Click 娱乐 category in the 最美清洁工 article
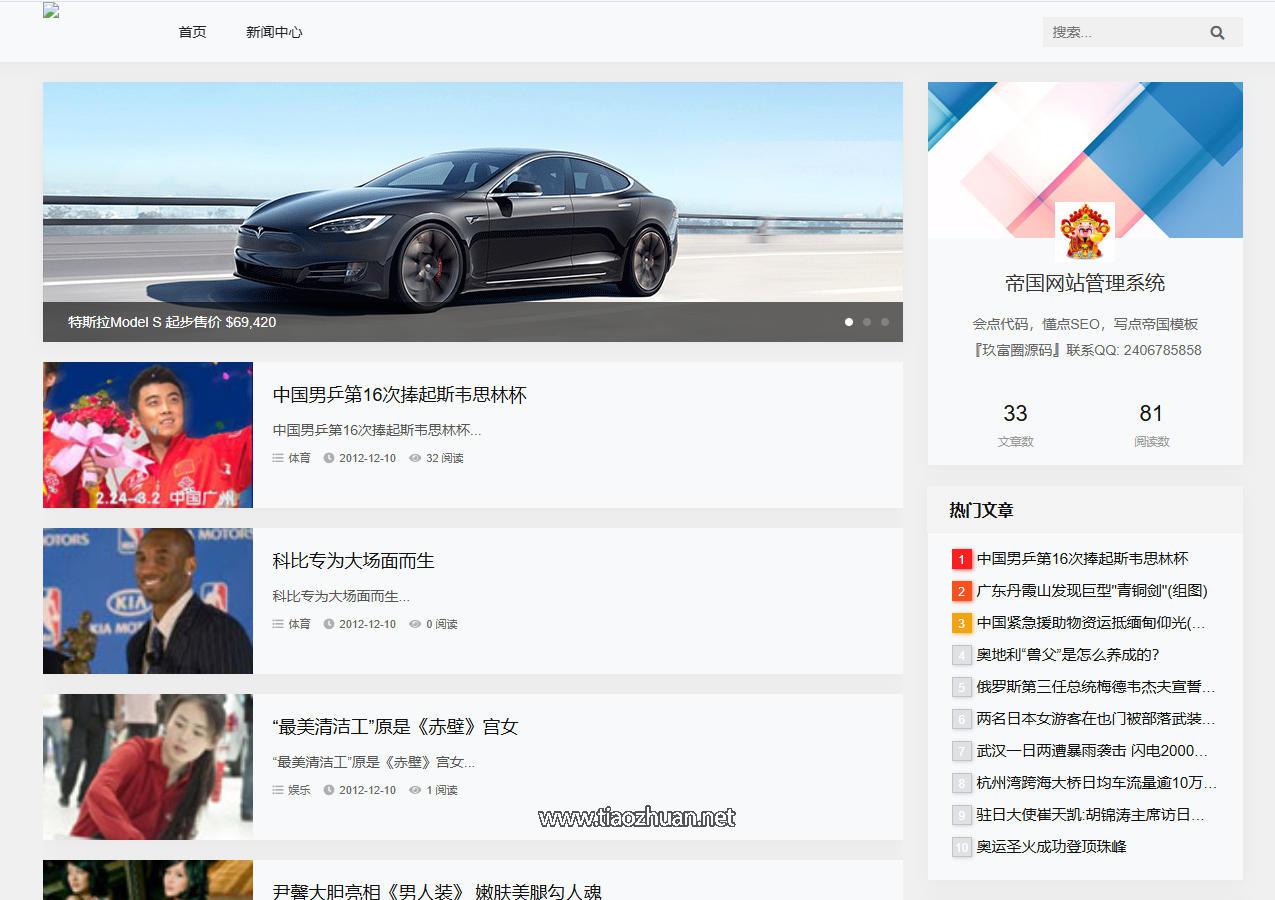Screen dimensions: 1275x900 tap(299, 790)
